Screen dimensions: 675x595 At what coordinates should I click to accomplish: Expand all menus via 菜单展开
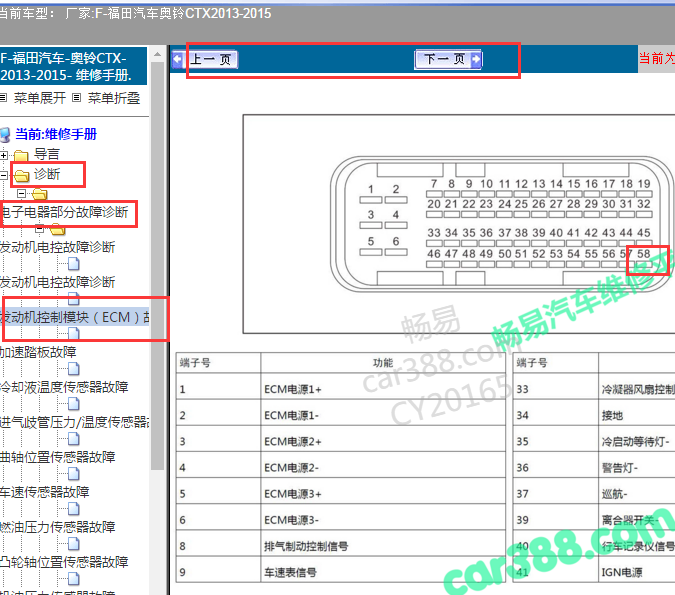click(x=40, y=98)
